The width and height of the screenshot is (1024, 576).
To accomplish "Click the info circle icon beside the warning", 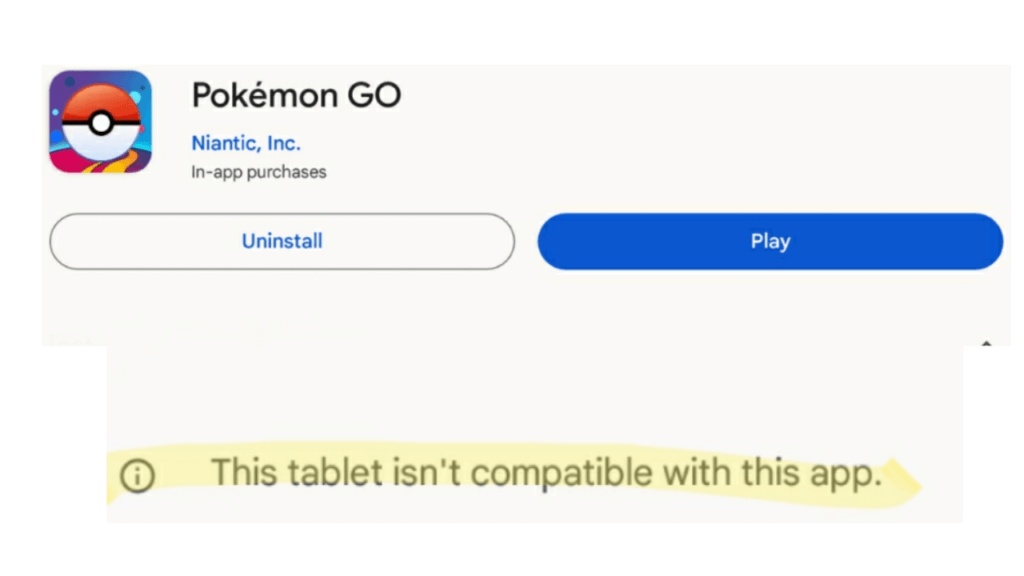I will pyautogui.click(x=137, y=476).
